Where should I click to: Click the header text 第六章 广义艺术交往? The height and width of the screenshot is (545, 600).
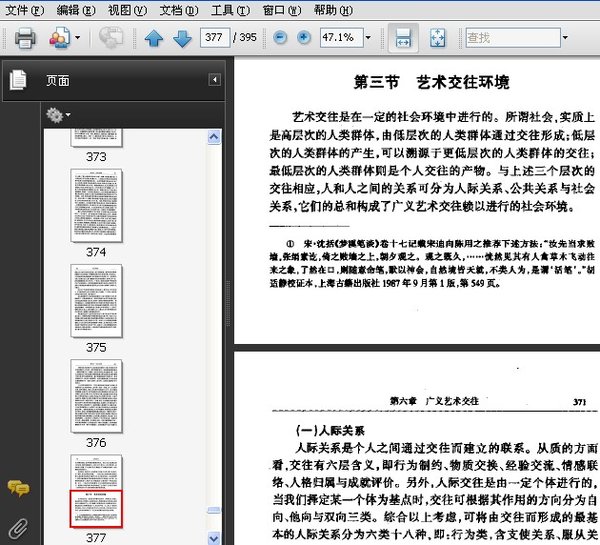tap(434, 401)
